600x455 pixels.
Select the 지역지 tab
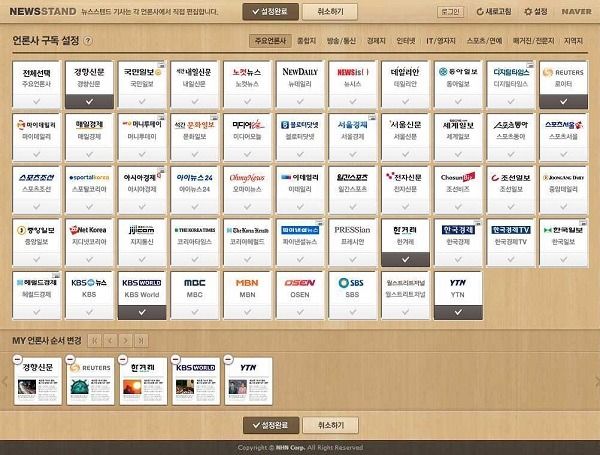[573, 41]
